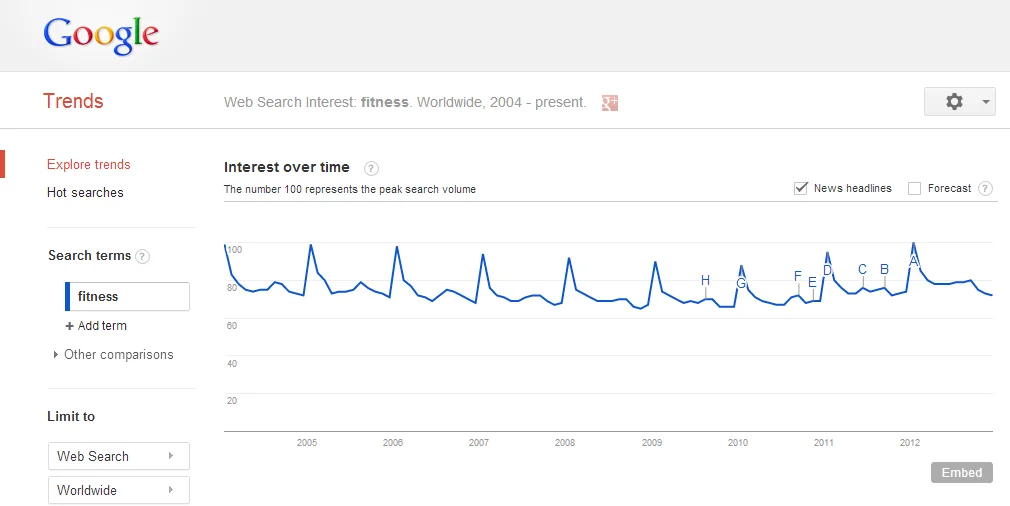Open the Web Search dropdown
The height and width of the screenshot is (506, 1010).
119,456
